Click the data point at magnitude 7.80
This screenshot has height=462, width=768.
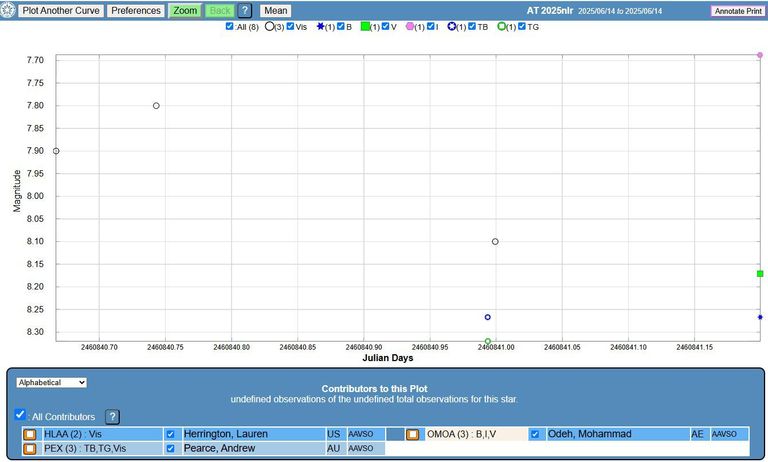156,105
